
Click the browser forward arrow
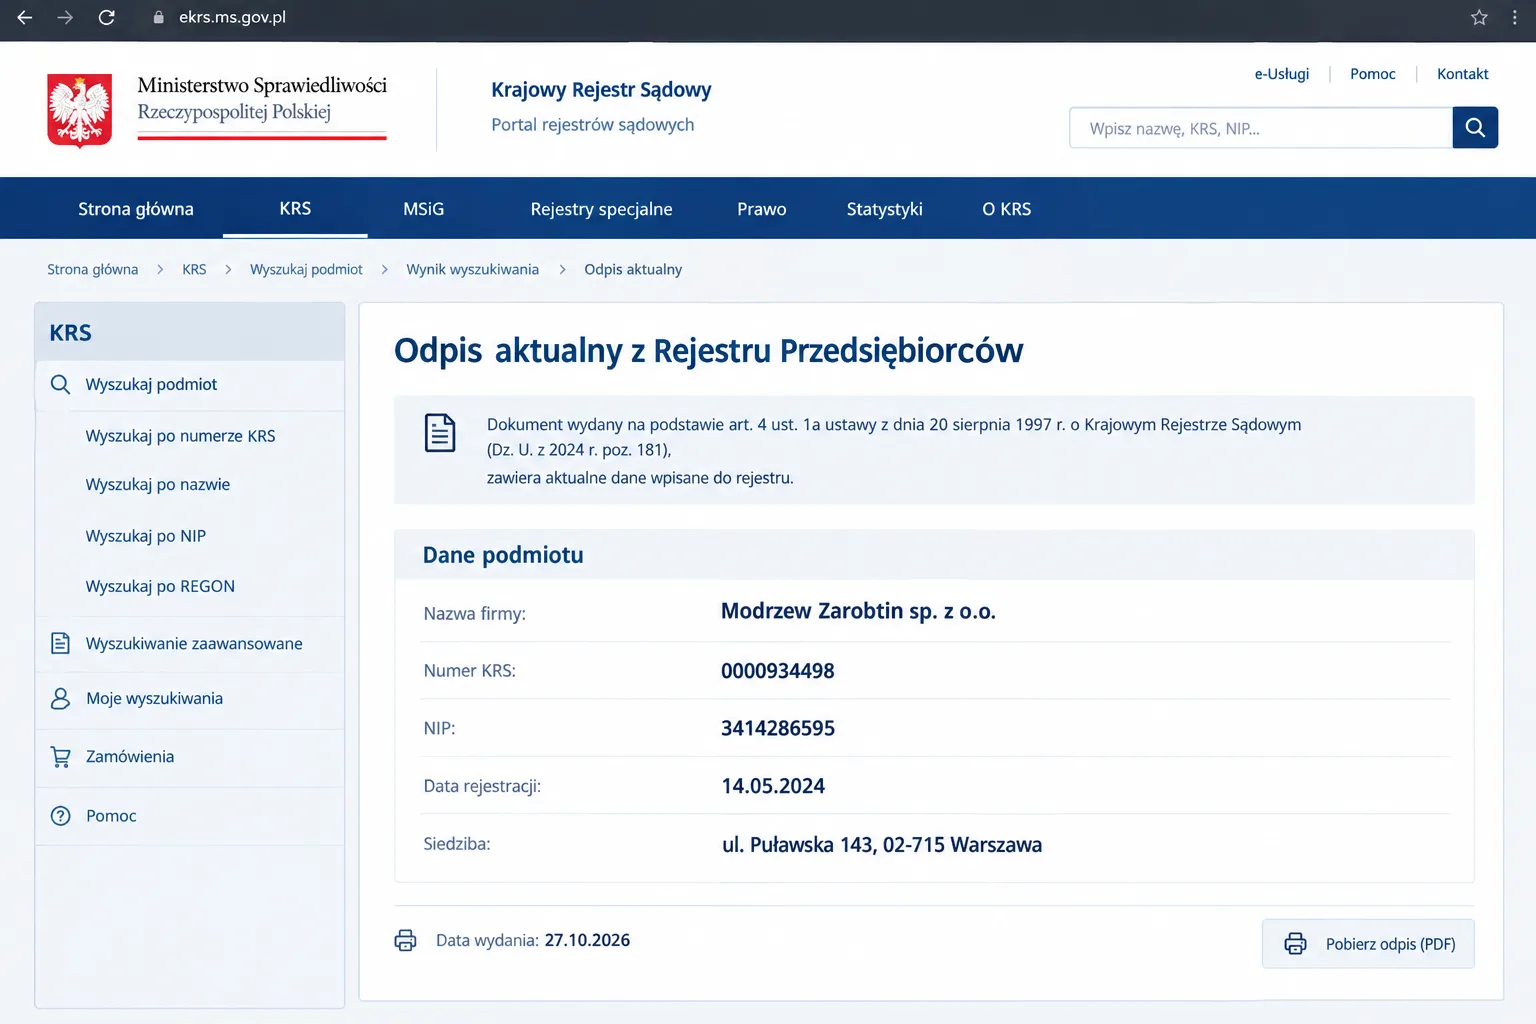coord(65,17)
